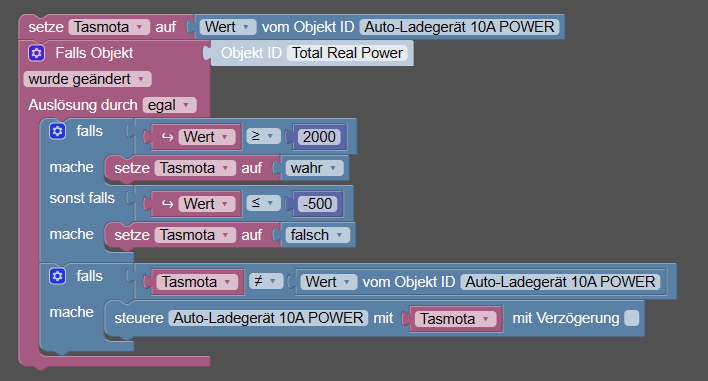
Task: Open gear icon on second falls block
Action: click(x=57, y=276)
